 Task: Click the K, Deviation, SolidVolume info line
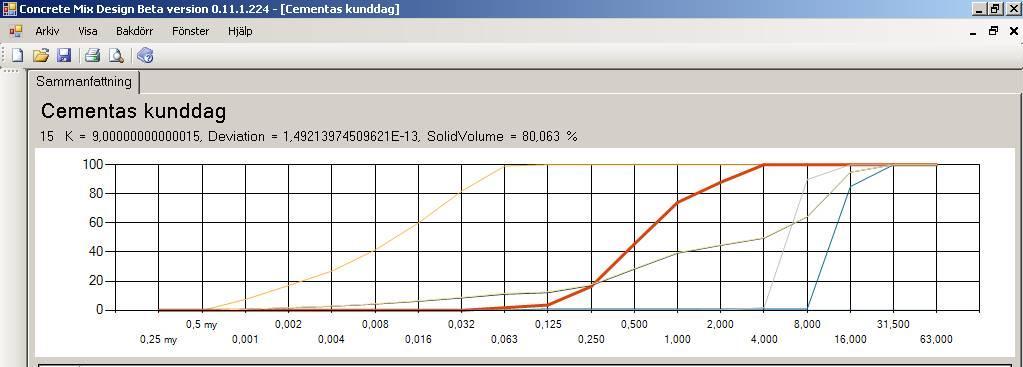click(309, 136)
